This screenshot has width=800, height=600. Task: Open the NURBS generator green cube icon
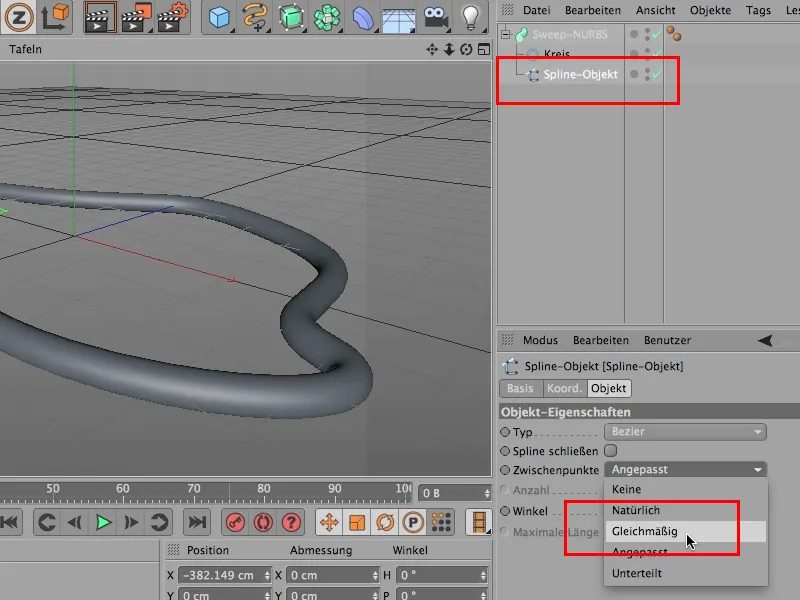point(291,17)
